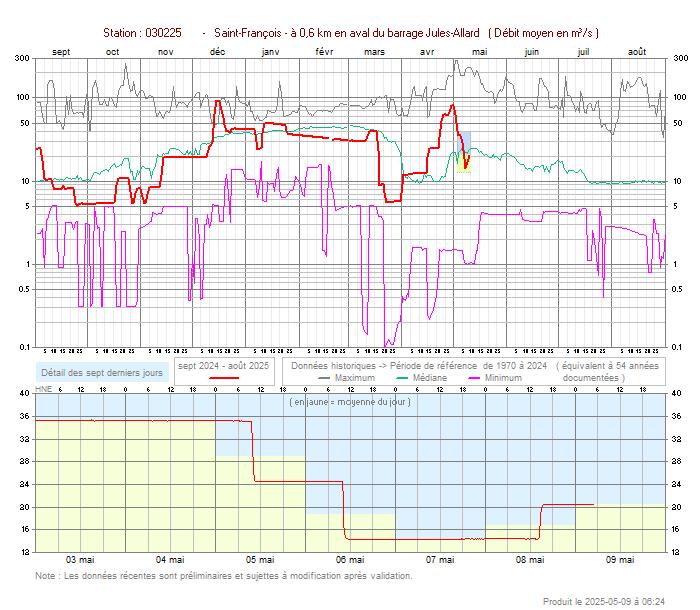The width and height of the screenshot is (700, 610).
Task: Click the '05 mai' date label
Action: [260, 560]
